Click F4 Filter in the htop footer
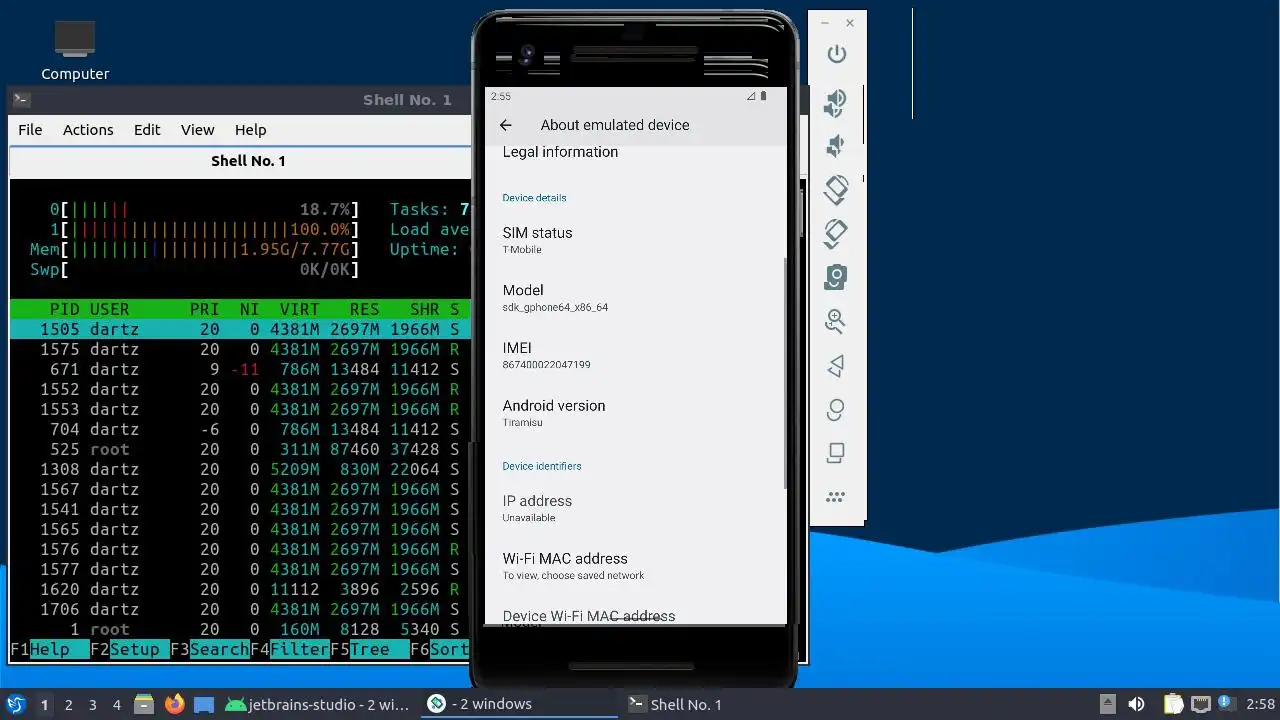This screenshot has width=1280, height=720. point(290,649)
